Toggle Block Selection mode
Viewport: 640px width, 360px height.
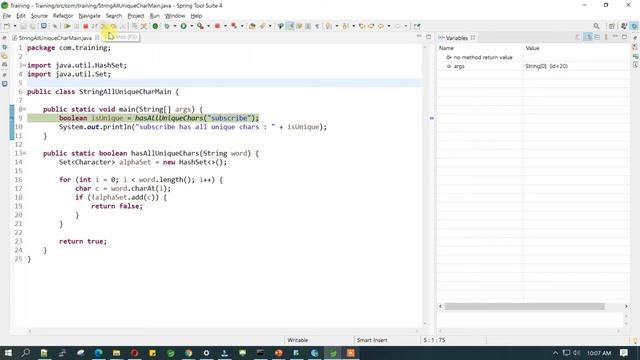308,26
